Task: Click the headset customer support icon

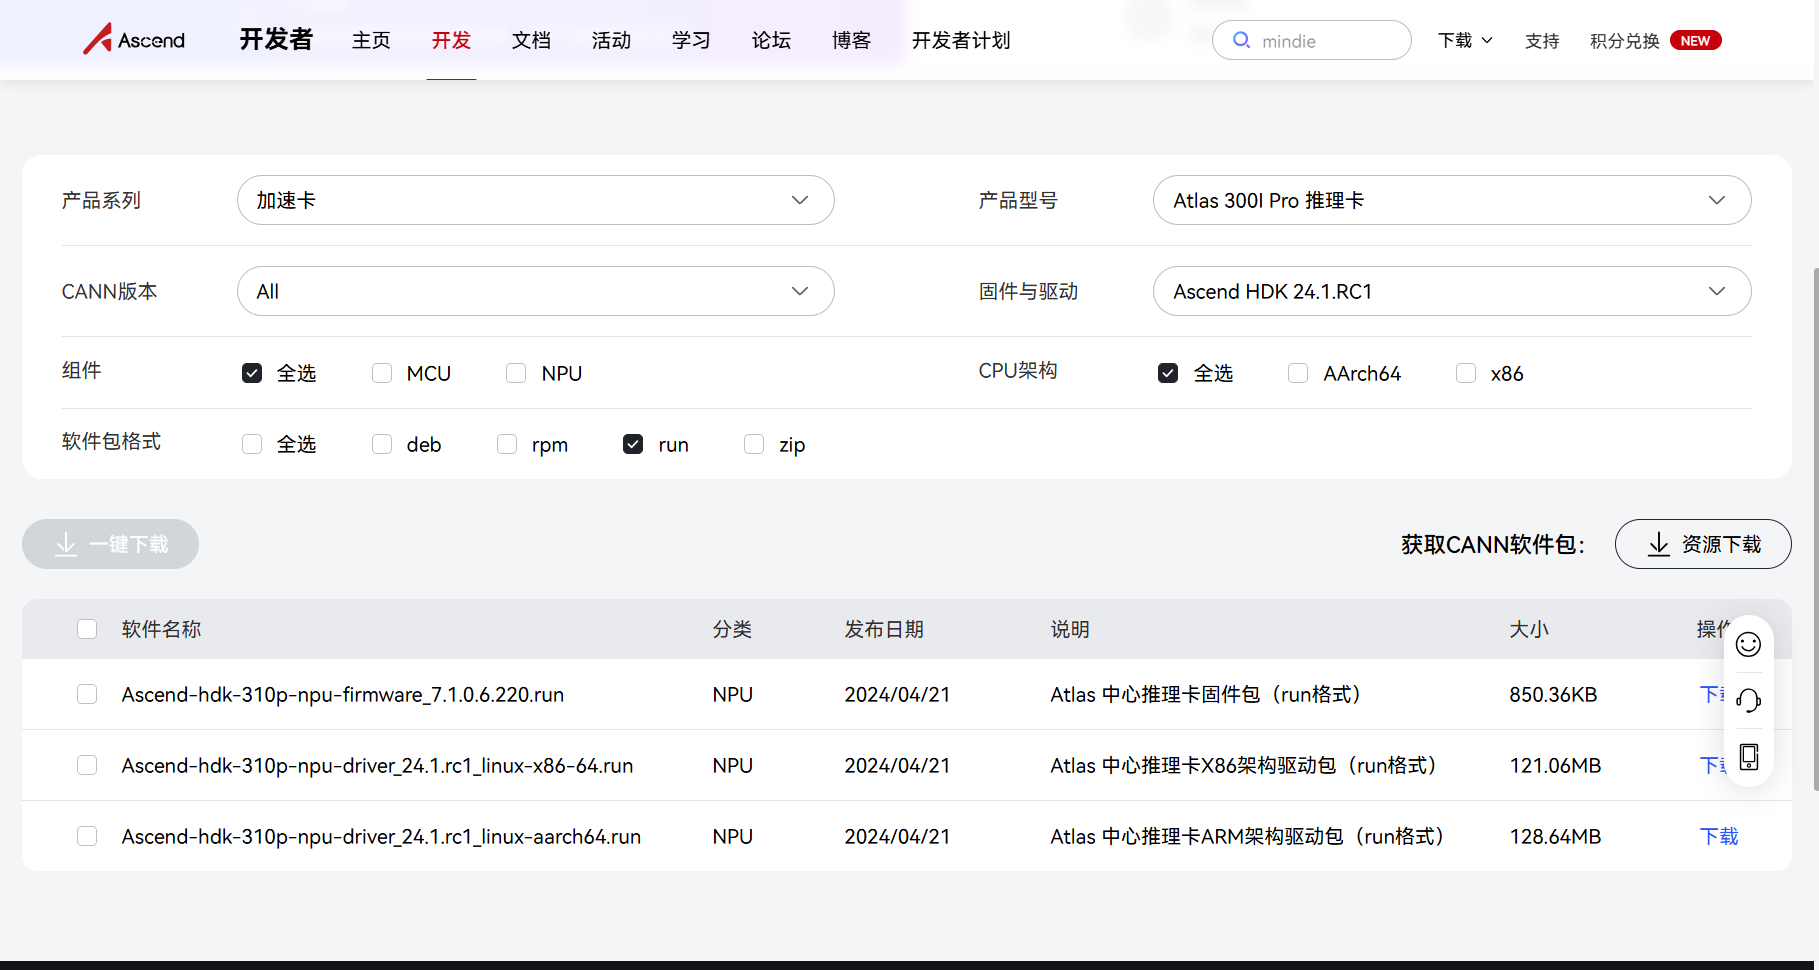Action: coord(1748,701)
